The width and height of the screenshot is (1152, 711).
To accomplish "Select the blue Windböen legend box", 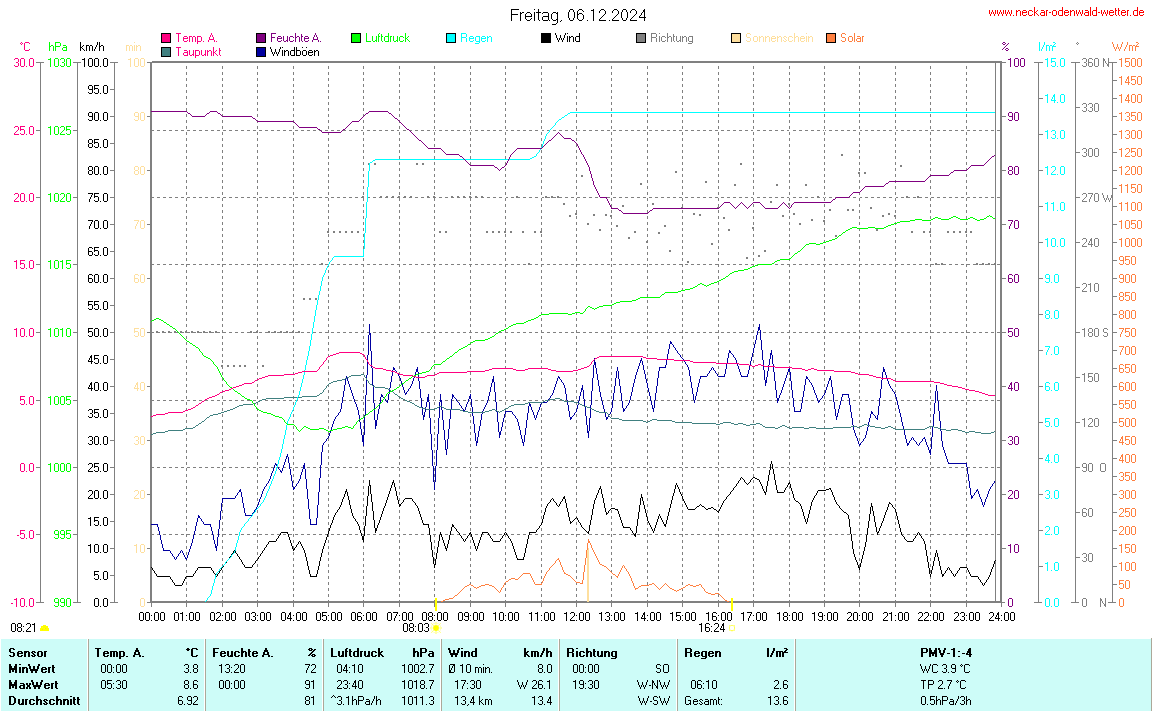I will [261, 52].
